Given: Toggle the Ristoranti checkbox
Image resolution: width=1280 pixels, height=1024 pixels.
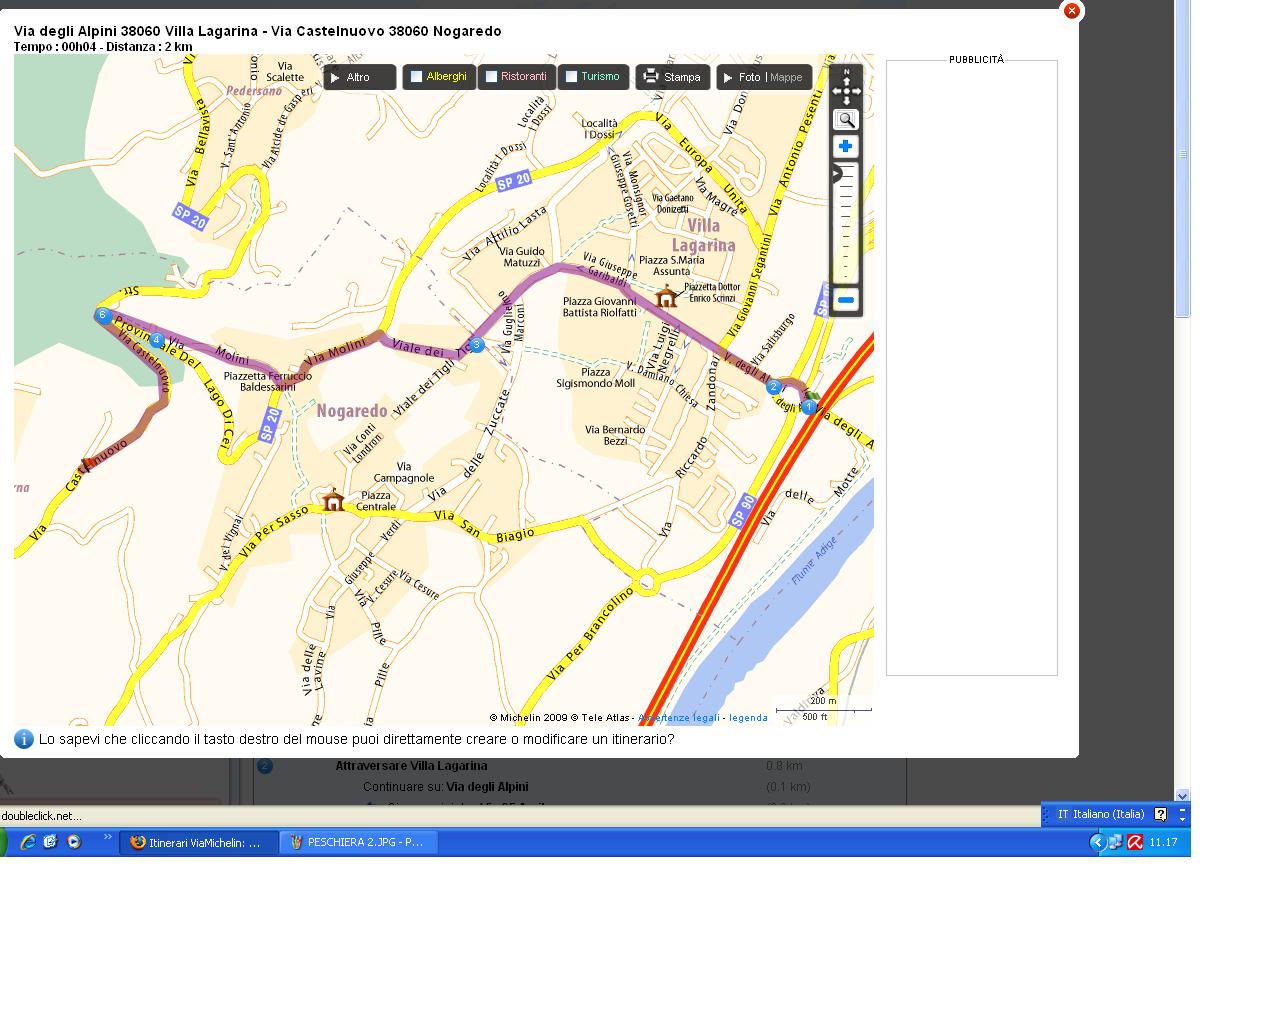Looking at the screenshot, I should tap(491, 77).
